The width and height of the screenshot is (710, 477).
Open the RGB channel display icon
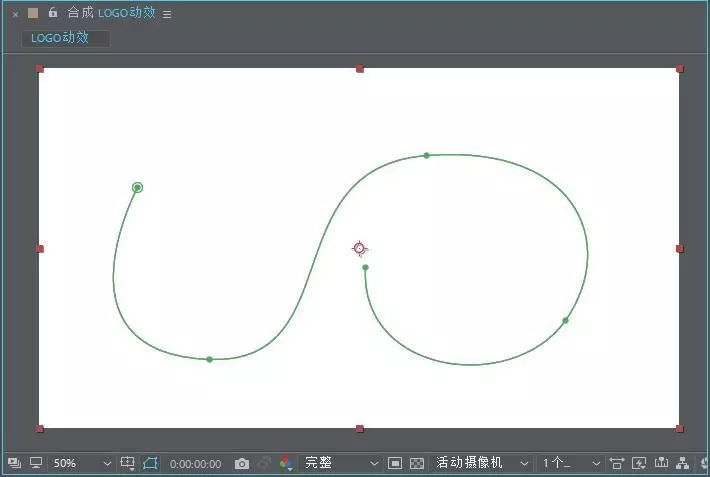pyautogui.click(x=286, y=463)
